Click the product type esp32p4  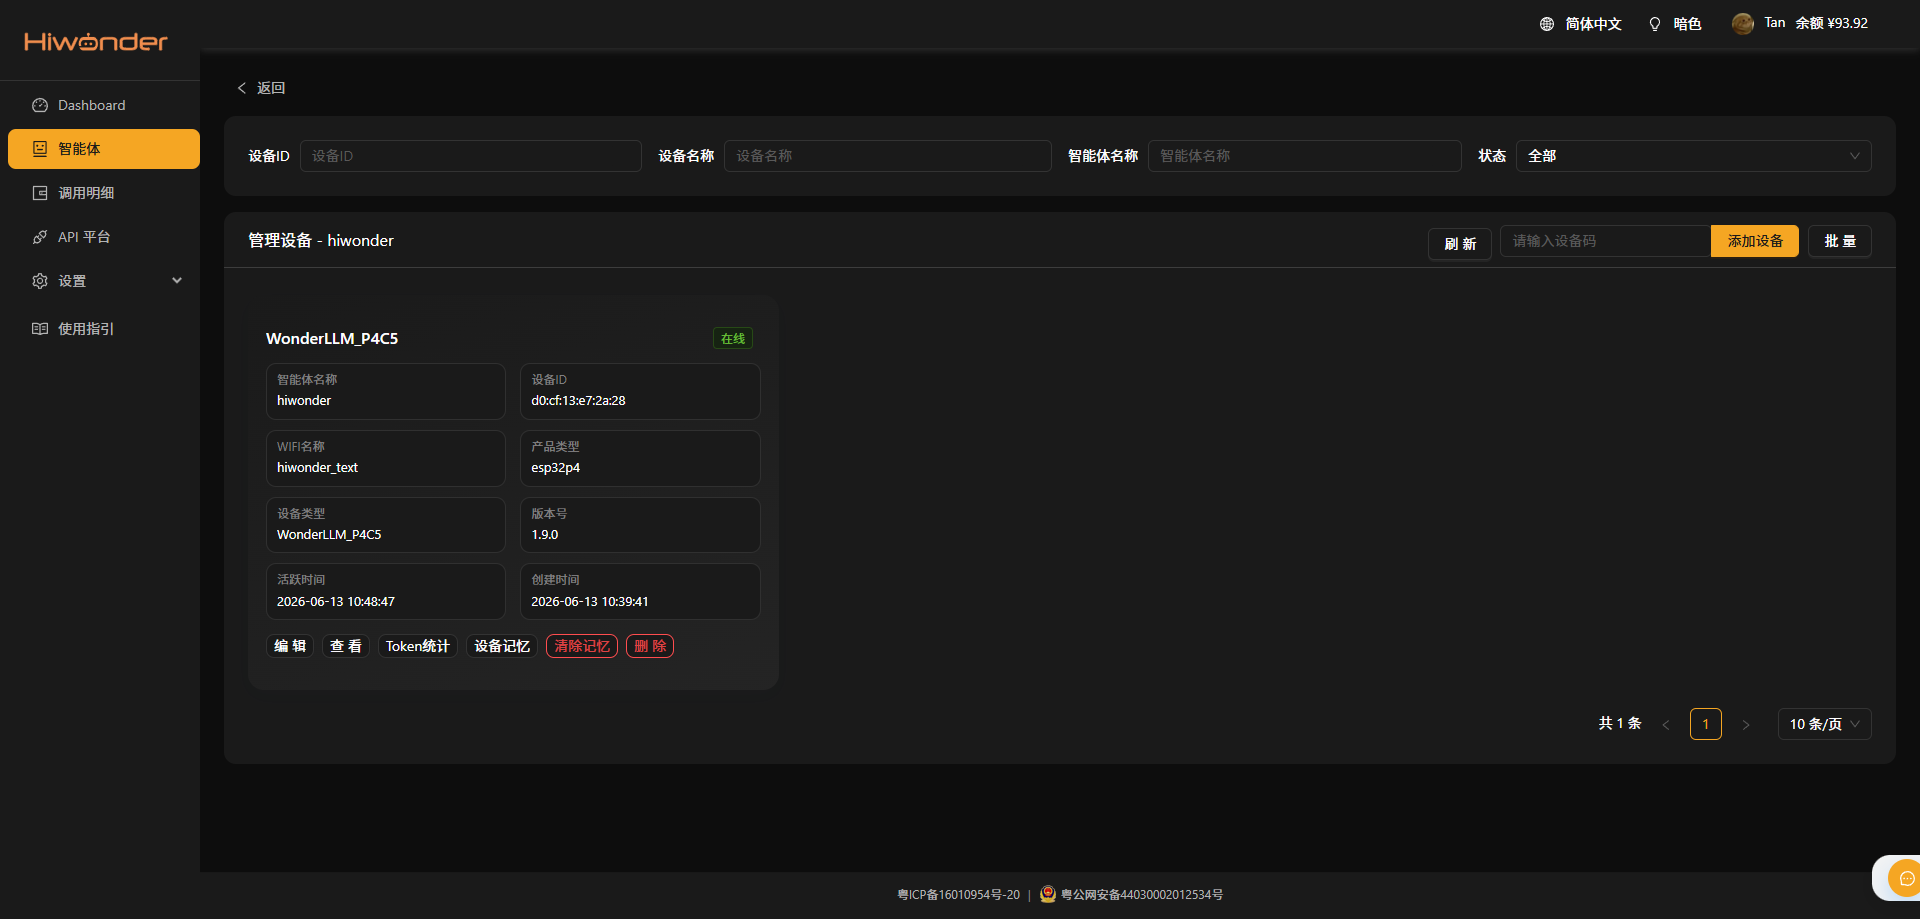(555, 468)
